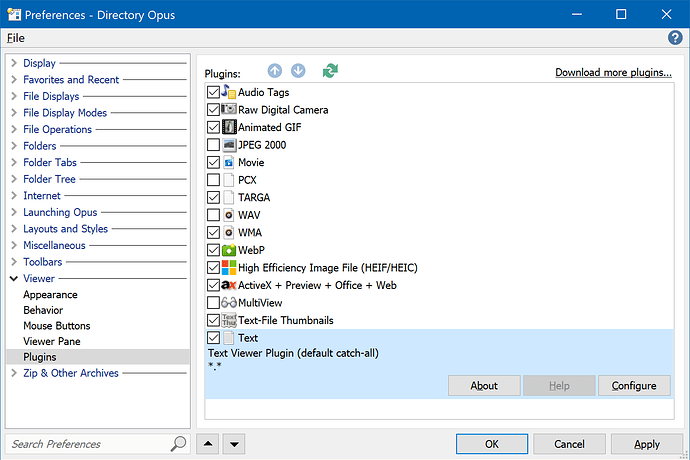Select the ActiveX + Preview plugin icon
The height and width of the screenshot is (460, 690).
pos(229,285)
